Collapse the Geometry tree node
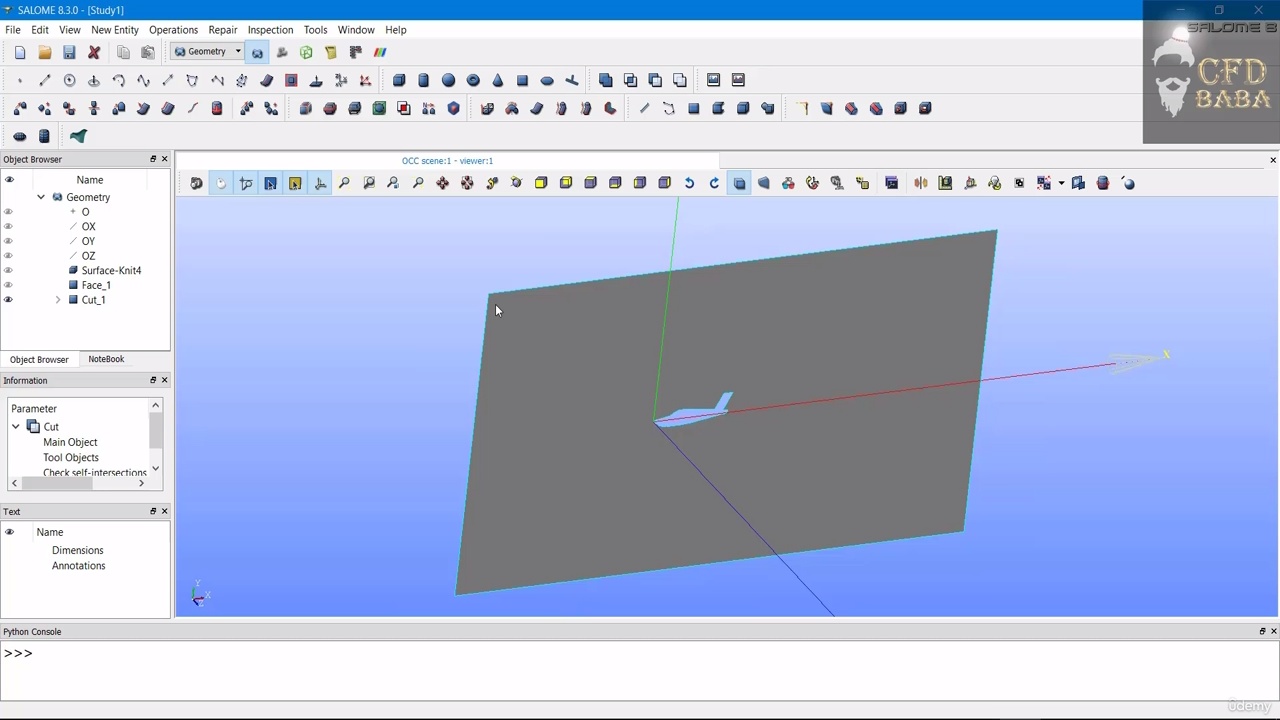Image resolution: width=1280 pixels, height=720 pixels. point(41,197)
